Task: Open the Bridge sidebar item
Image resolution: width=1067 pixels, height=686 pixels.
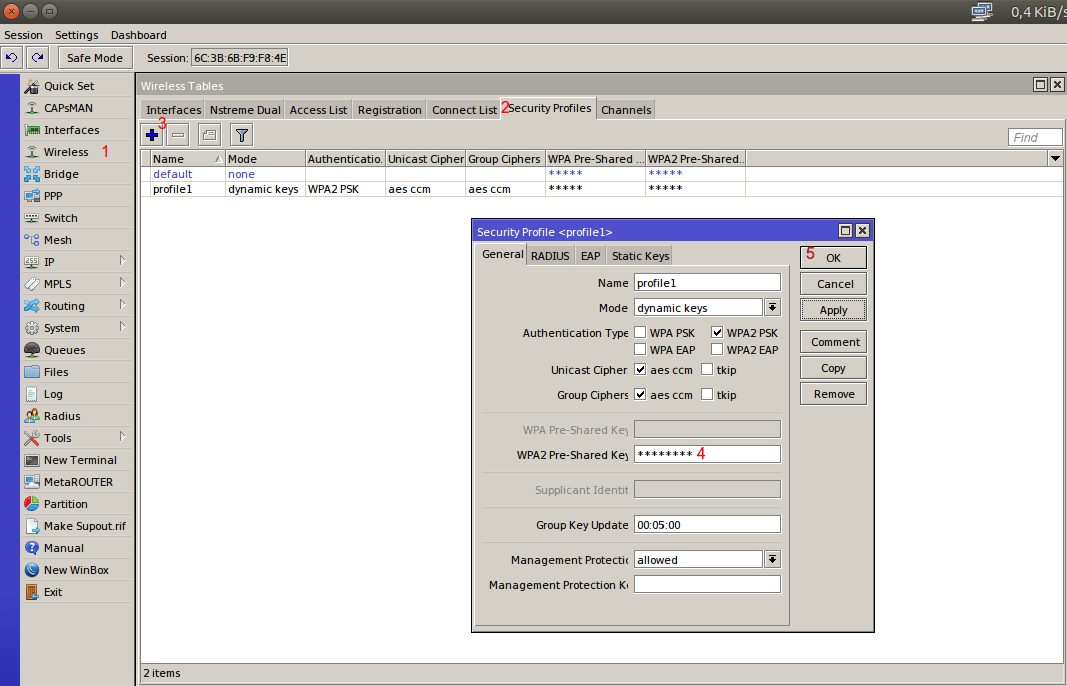Action: 61,174
